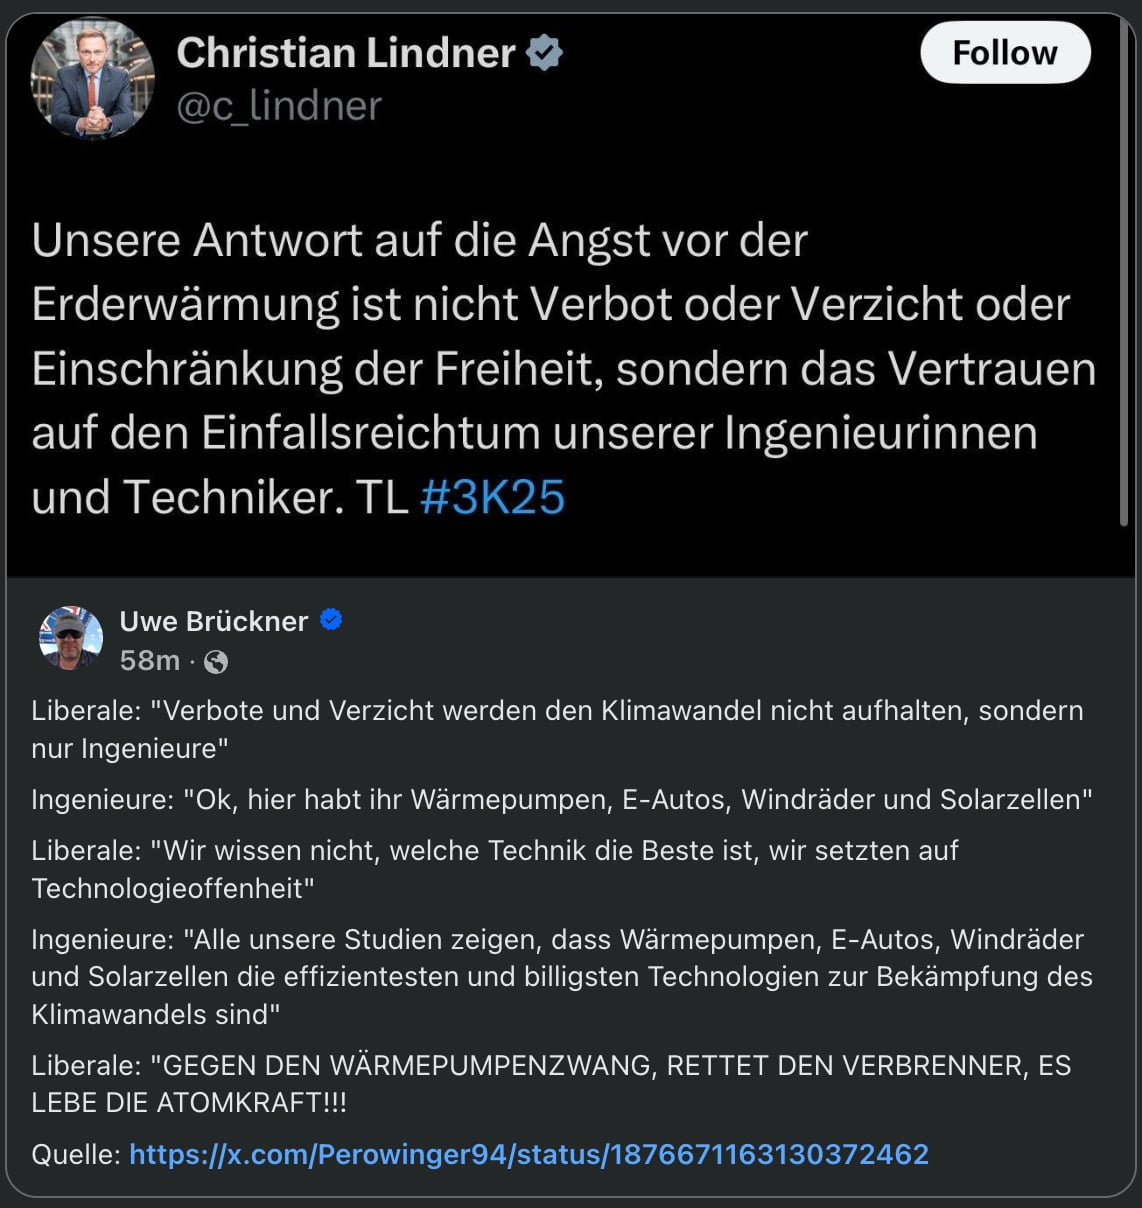This screenshot has height=1208, width=1142.
Task: Open the #3K25 hashtag
Action: tap(493, 498)
